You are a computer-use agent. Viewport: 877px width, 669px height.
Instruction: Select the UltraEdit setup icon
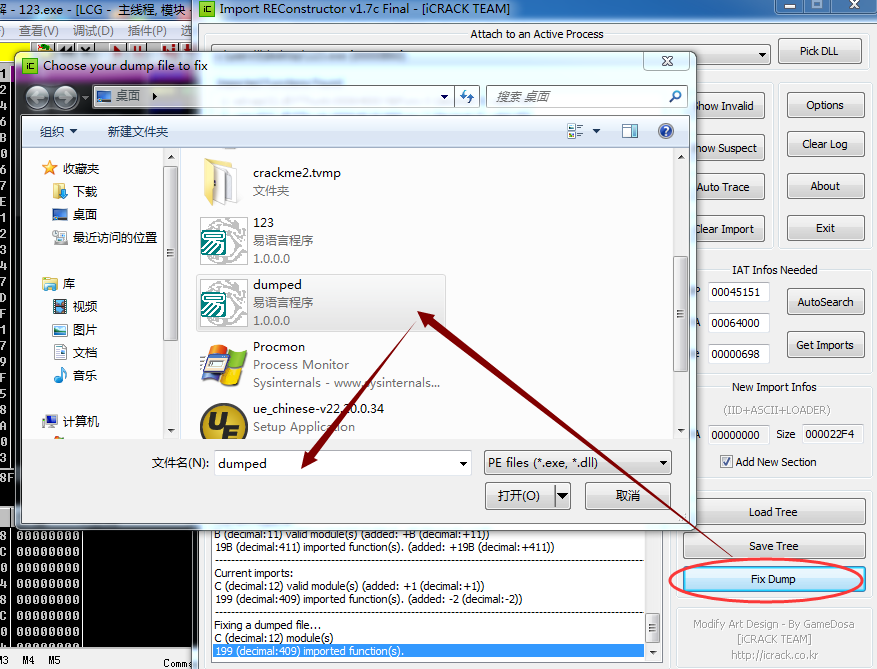[224, 421]
